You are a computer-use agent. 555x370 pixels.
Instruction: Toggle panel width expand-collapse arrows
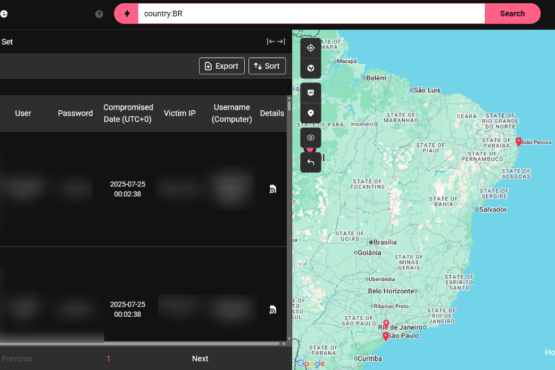click(x=276, y=42)
